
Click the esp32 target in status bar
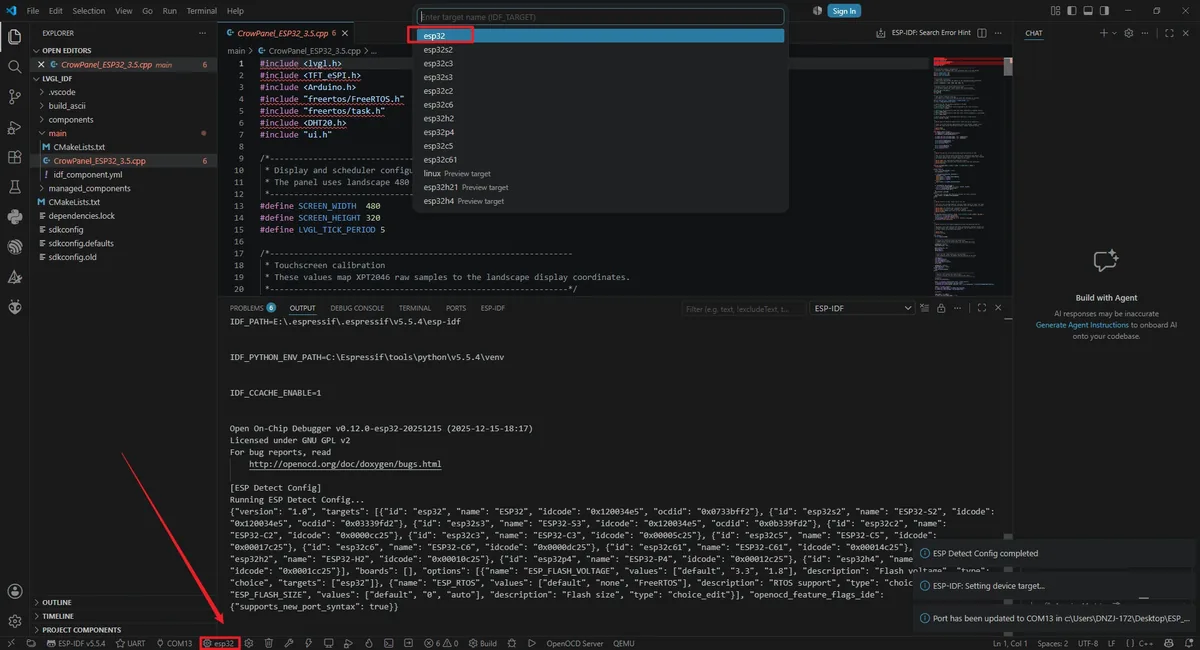point(219,643)
